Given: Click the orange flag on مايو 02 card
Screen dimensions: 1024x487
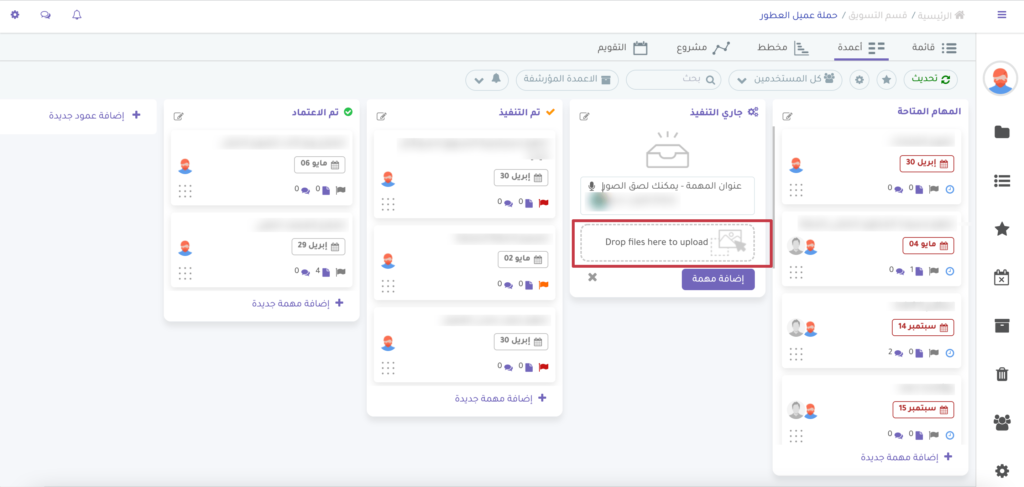Looking at the screenshot, I should coord(543,285).
